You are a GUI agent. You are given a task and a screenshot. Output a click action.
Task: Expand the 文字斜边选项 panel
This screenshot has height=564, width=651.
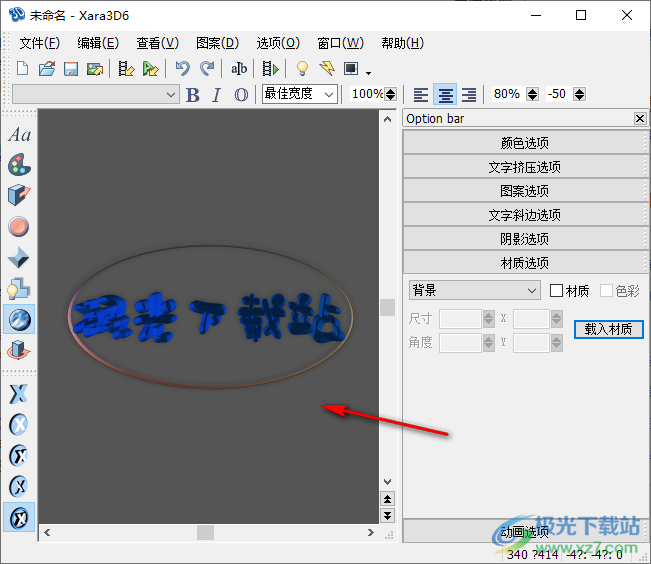coord(525,215)
